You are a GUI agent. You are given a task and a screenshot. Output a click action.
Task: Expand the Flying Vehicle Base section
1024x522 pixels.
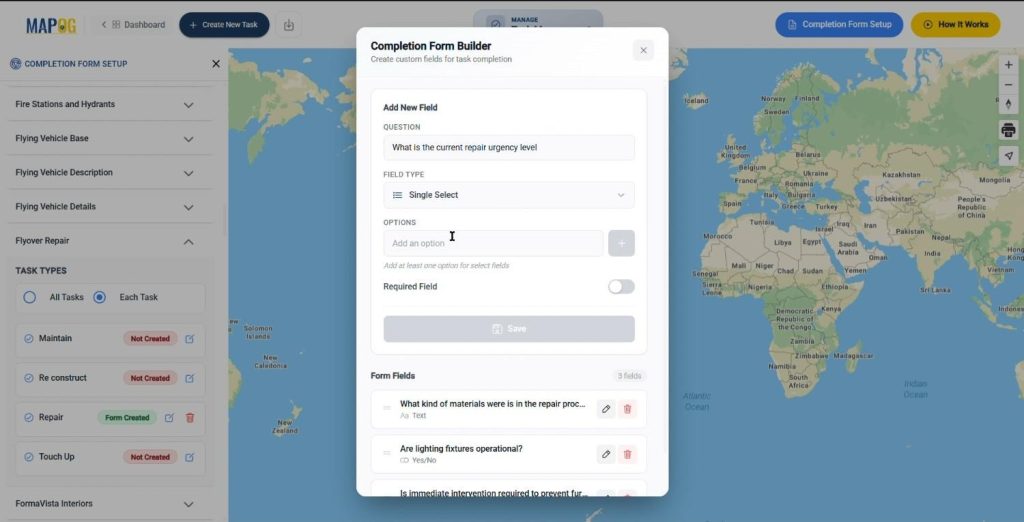click(188, 139)
